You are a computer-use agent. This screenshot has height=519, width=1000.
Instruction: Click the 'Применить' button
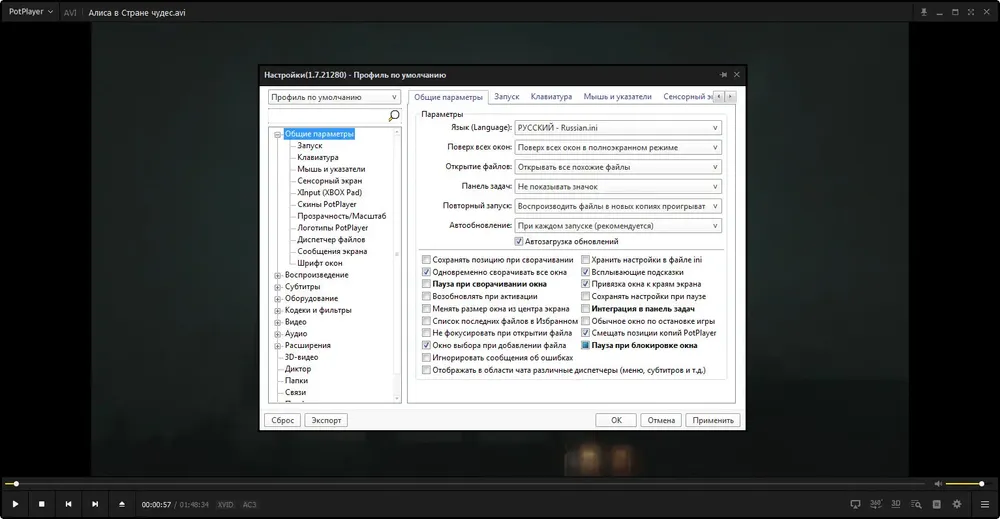(x=713, y=420)
